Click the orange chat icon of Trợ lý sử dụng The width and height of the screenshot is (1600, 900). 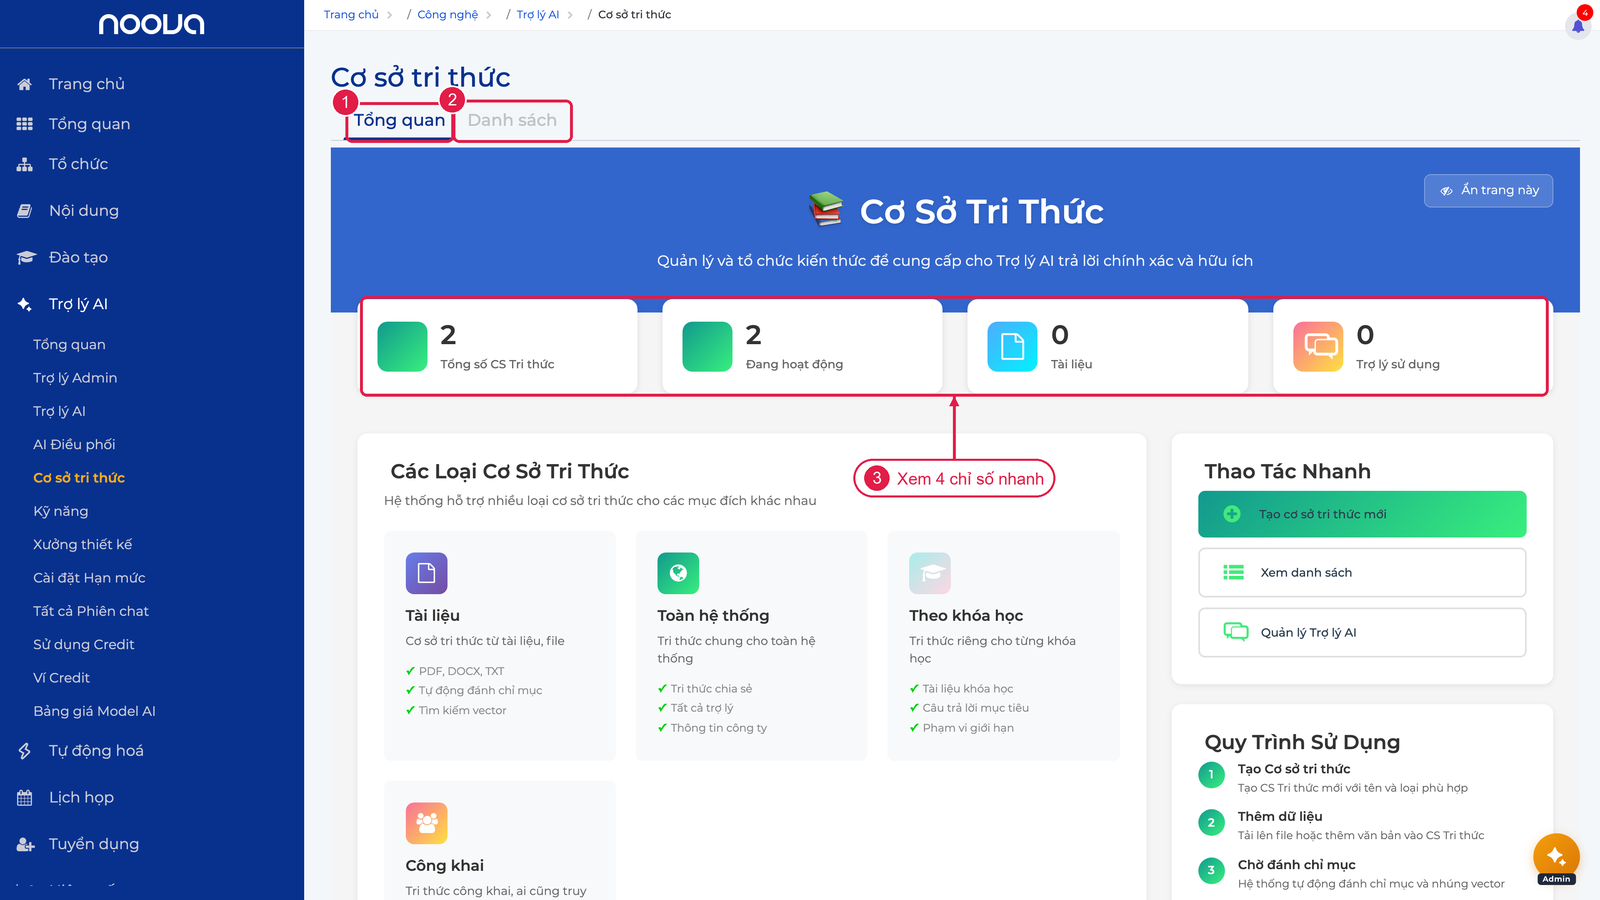coord(1318,346)
